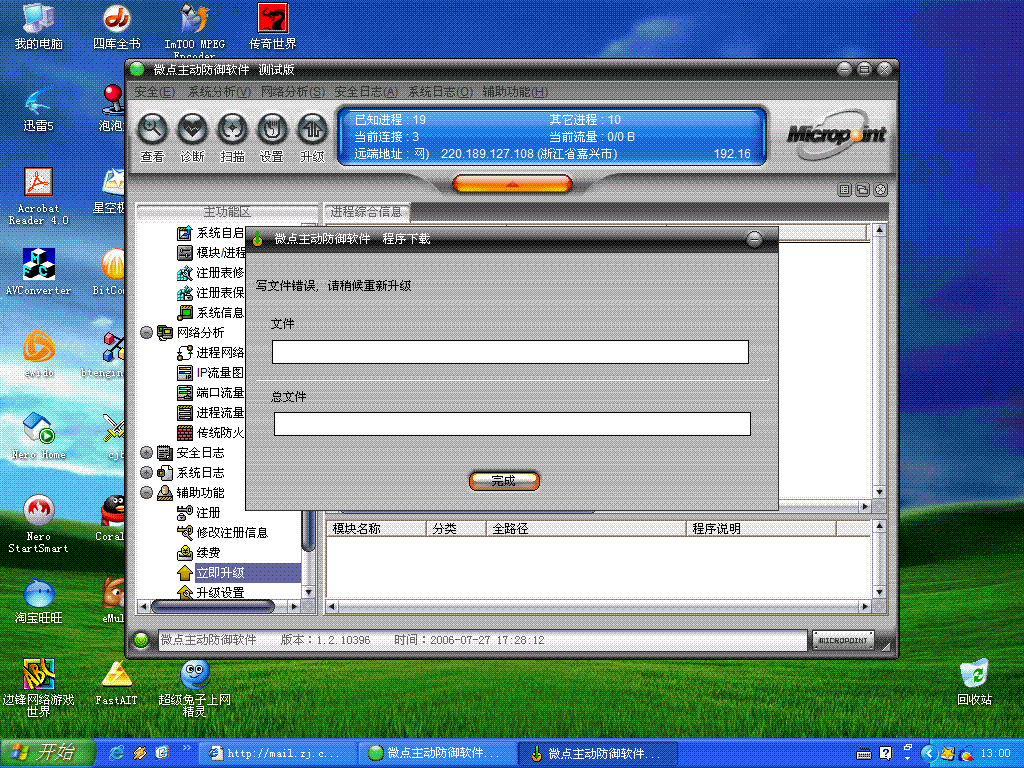This screenshot has width=1024, height=768.
Task: Click the module list scroll up arrow
Action: (x=879, y=526)
